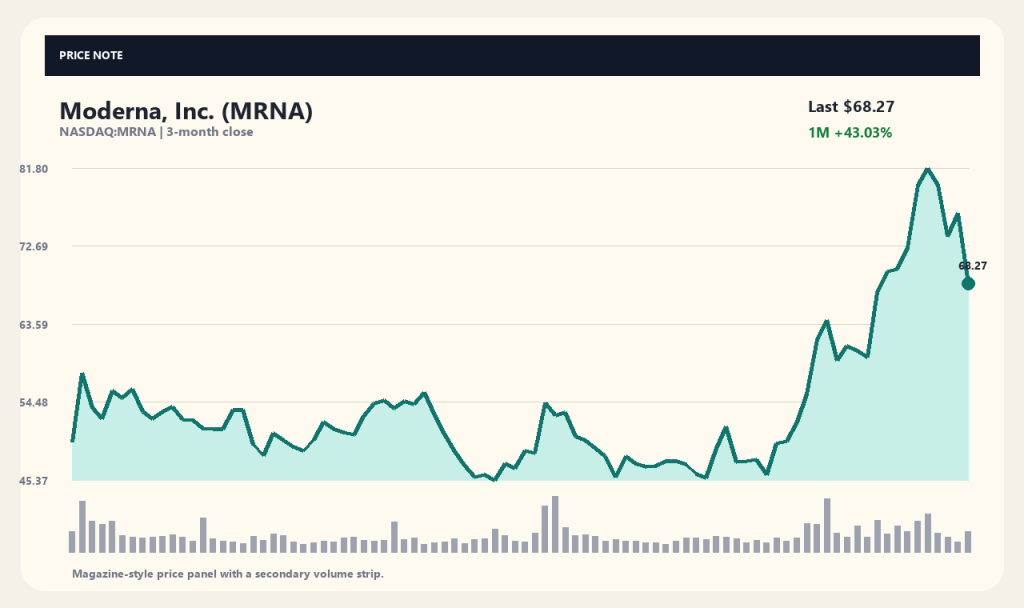1024x608 pixels.
Task: Click the 54.48 y-axis label
Action: click(x=33, y=403)
